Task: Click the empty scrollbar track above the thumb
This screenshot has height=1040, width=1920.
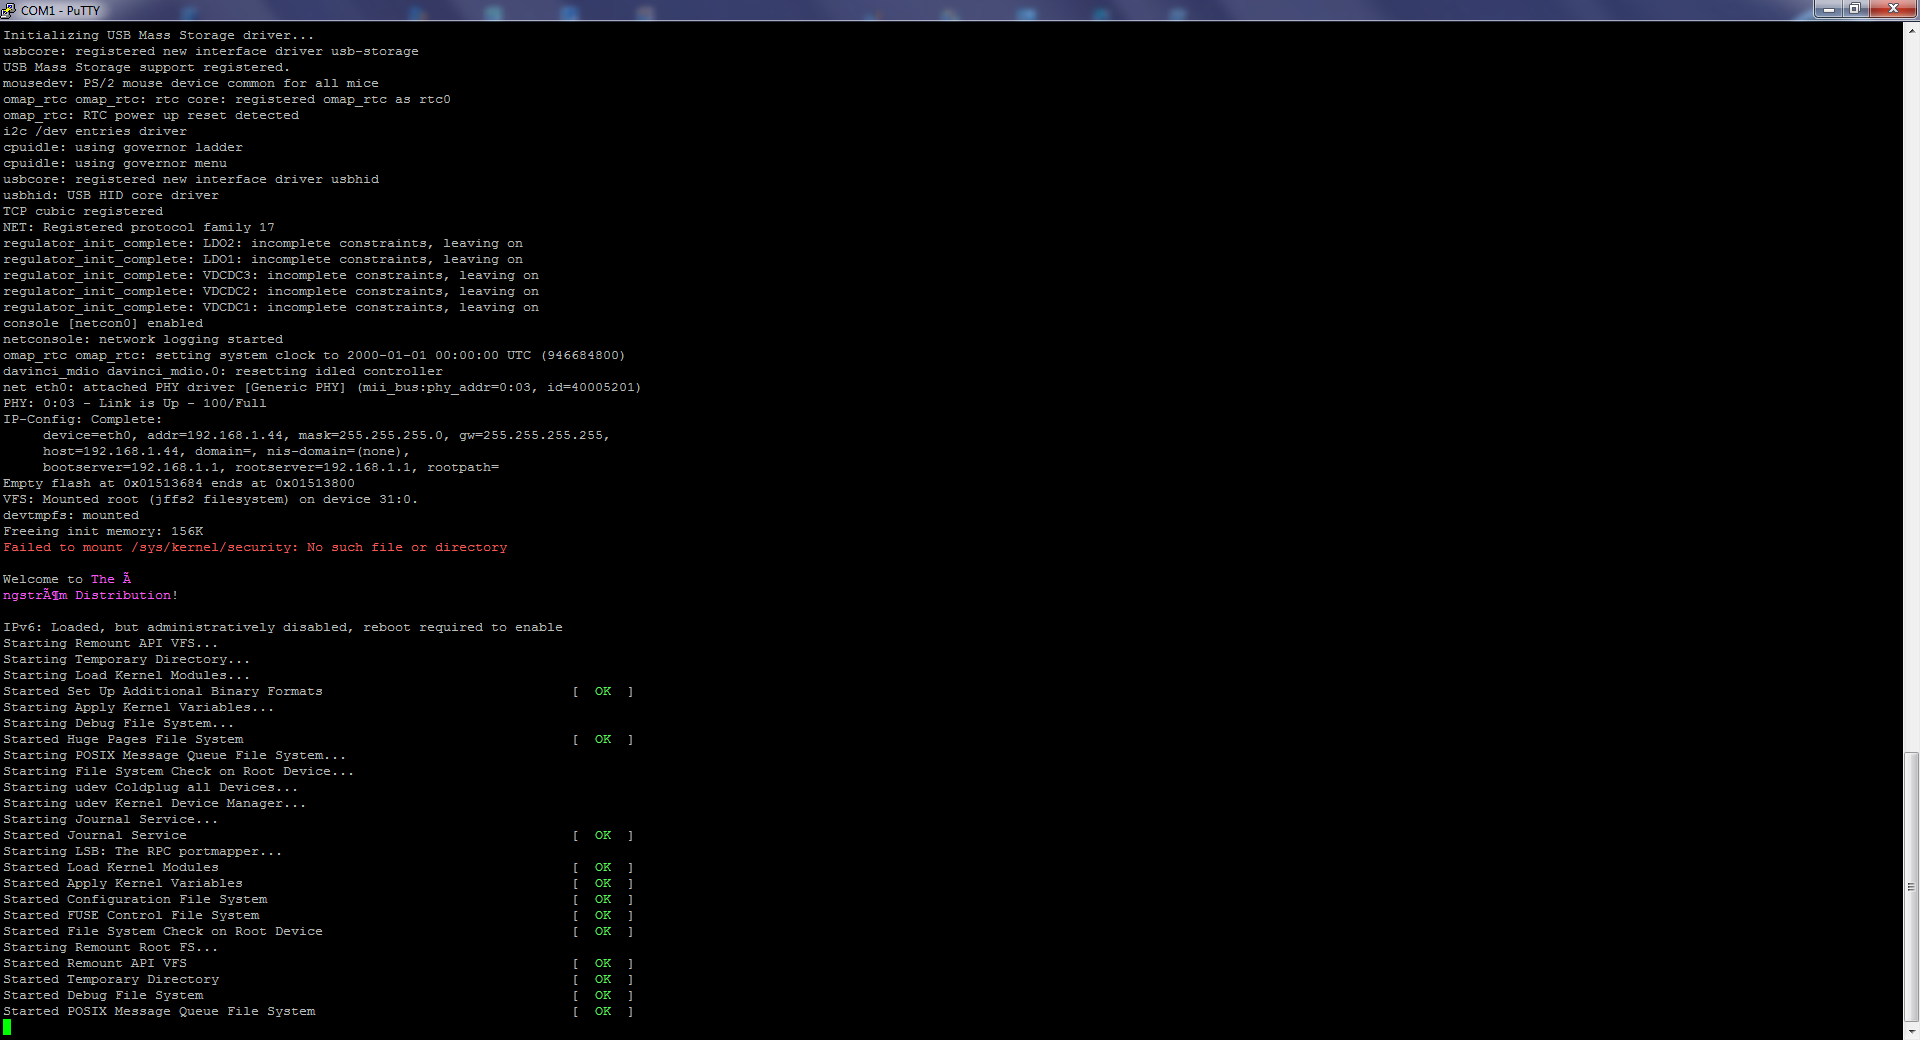Action: click(x=1911, y=400)
